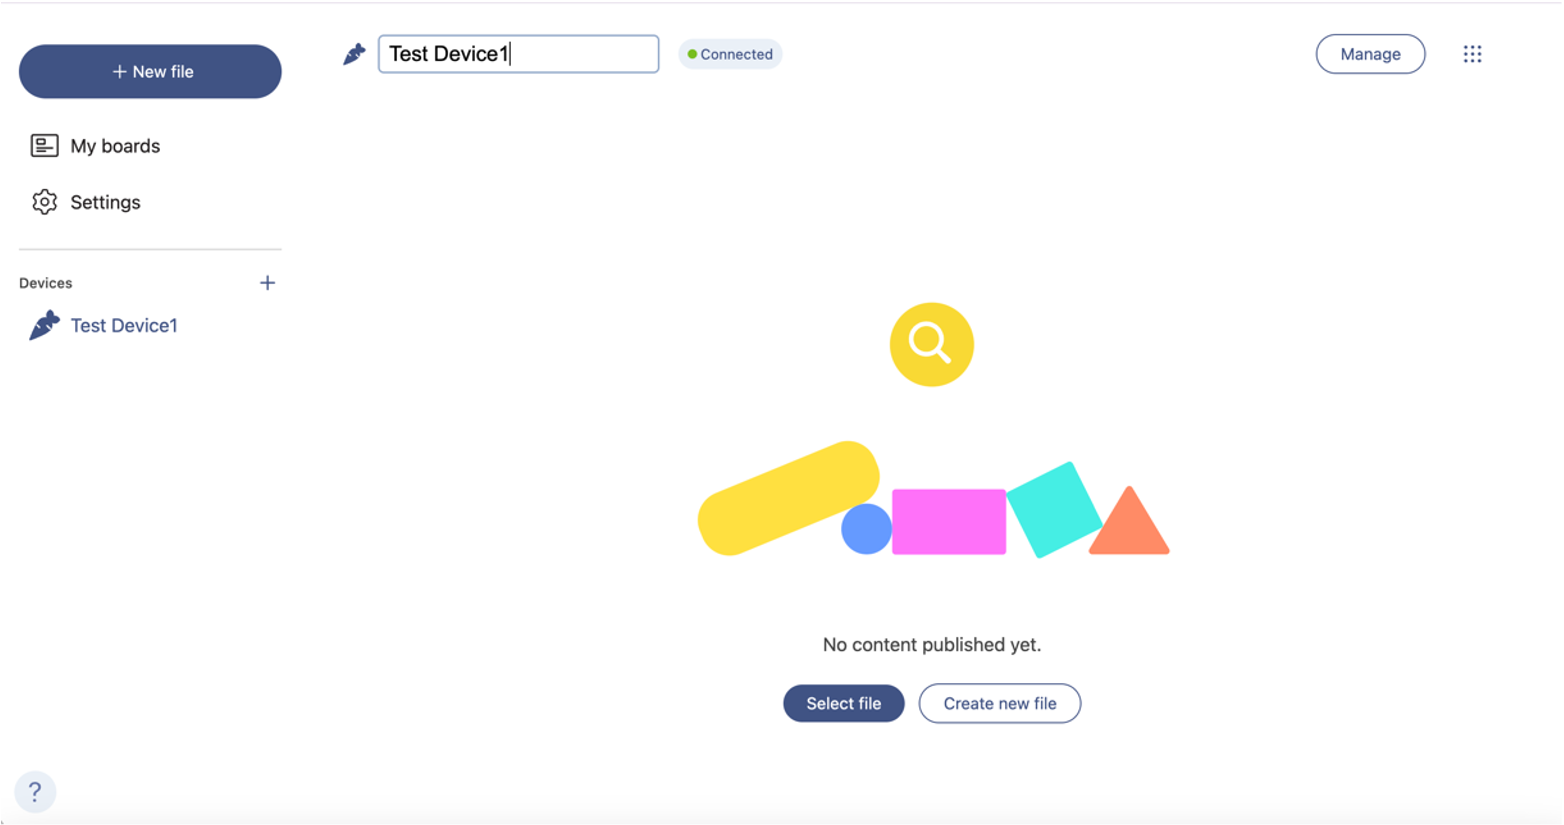Click the My boards icon in sidebar
The image size is (1564, 825).
(x=44, y=146)
